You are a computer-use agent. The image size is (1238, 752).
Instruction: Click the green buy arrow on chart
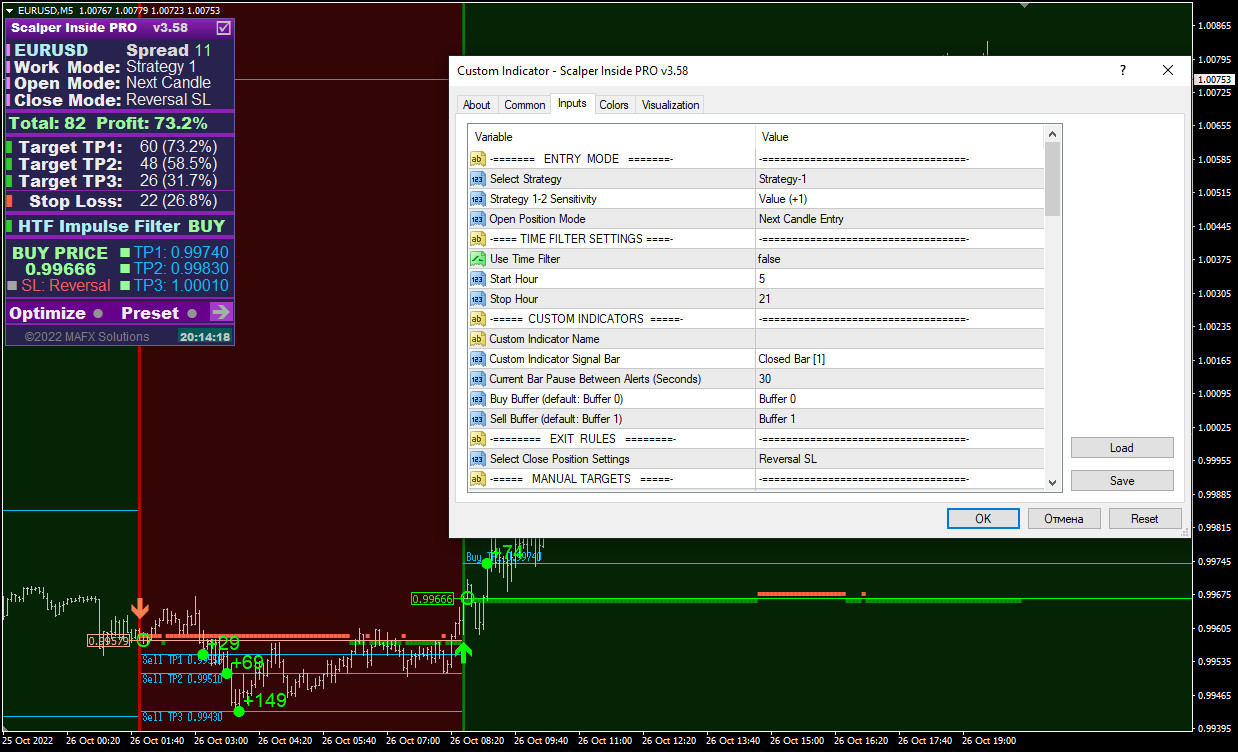point(463,653)
